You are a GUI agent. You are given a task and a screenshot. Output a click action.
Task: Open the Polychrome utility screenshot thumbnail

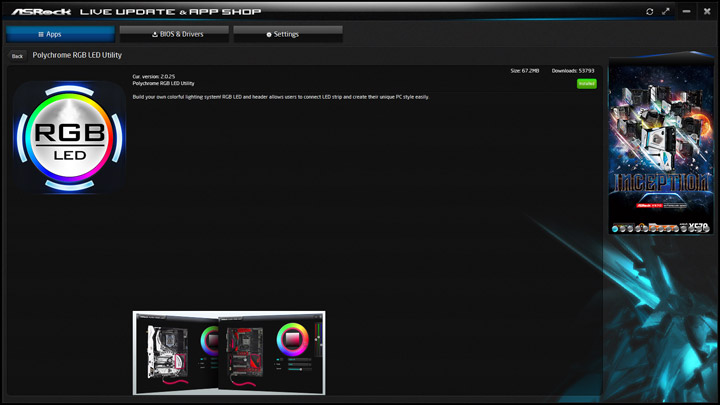229,353
